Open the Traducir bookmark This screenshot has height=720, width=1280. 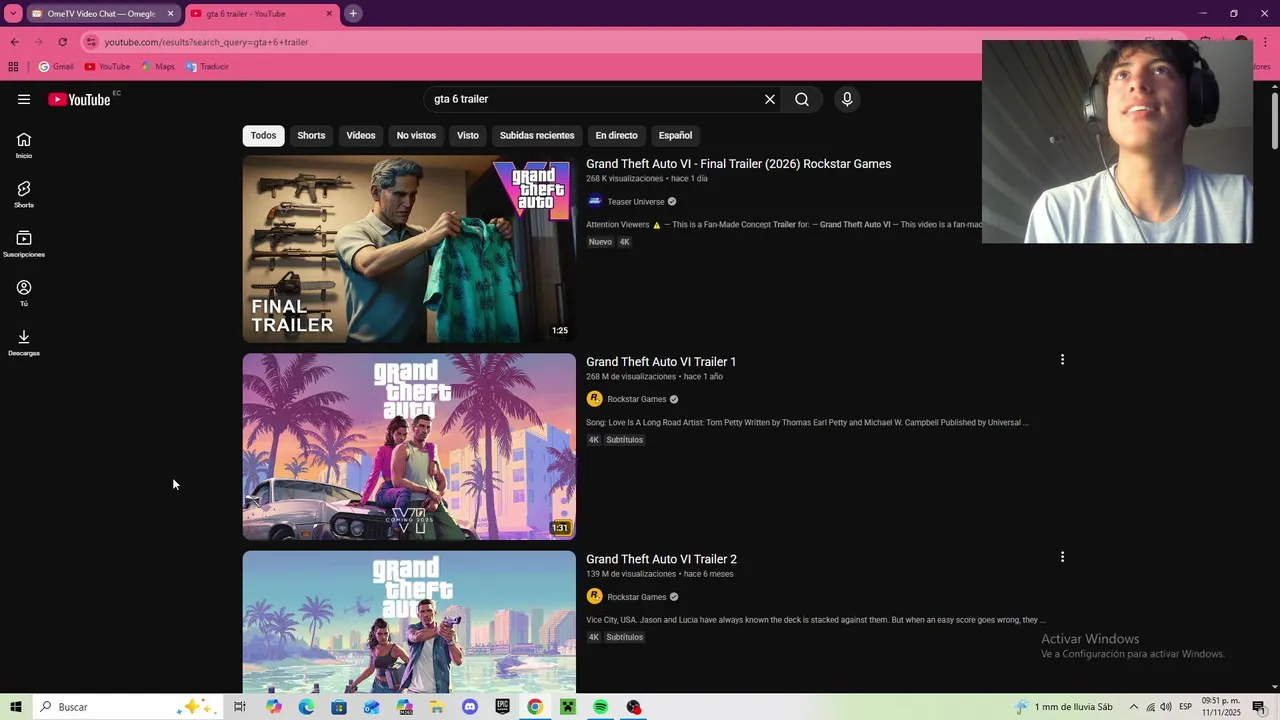[207, 66]
